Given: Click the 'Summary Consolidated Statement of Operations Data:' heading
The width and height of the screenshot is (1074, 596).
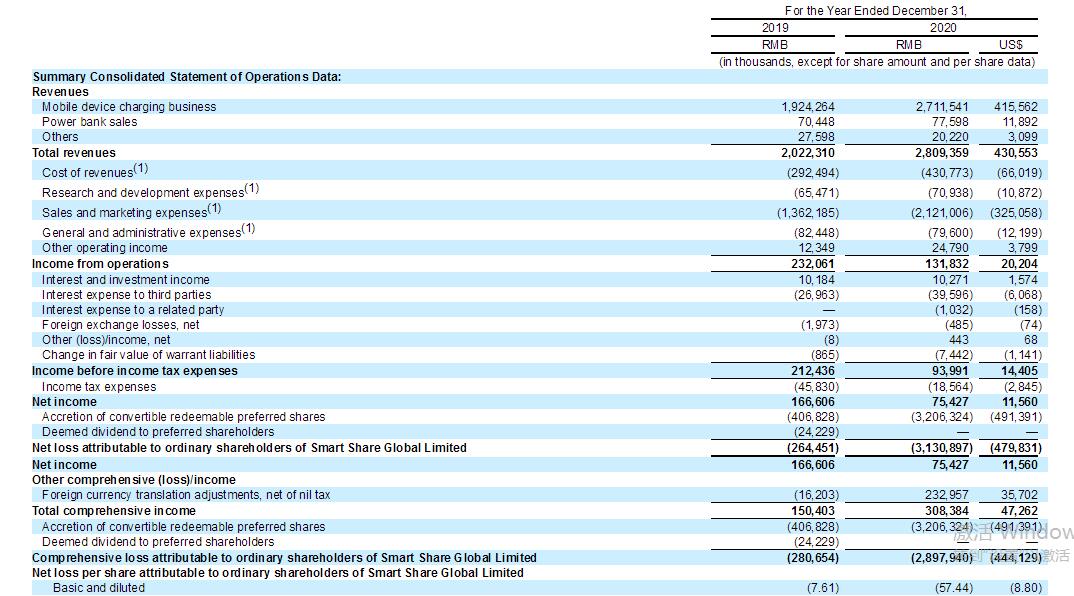Looking at the screenshot, I should pyautogui.click(x=186, y=77).
